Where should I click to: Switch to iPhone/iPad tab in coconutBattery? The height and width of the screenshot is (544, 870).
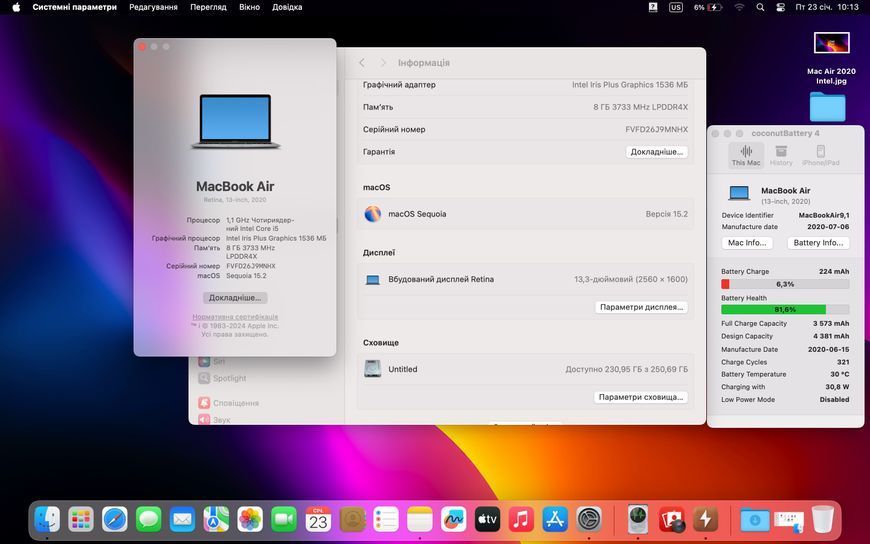click(821, 155)
